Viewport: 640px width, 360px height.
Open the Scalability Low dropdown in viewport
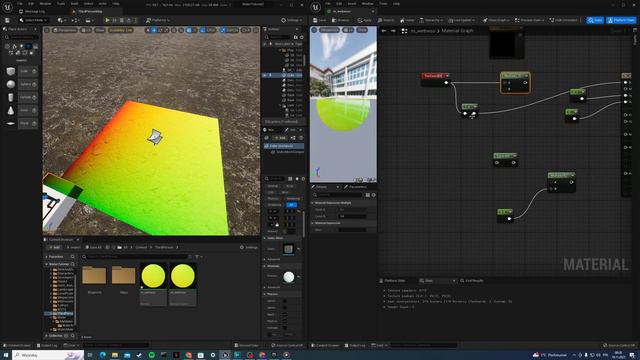point(120,30)
